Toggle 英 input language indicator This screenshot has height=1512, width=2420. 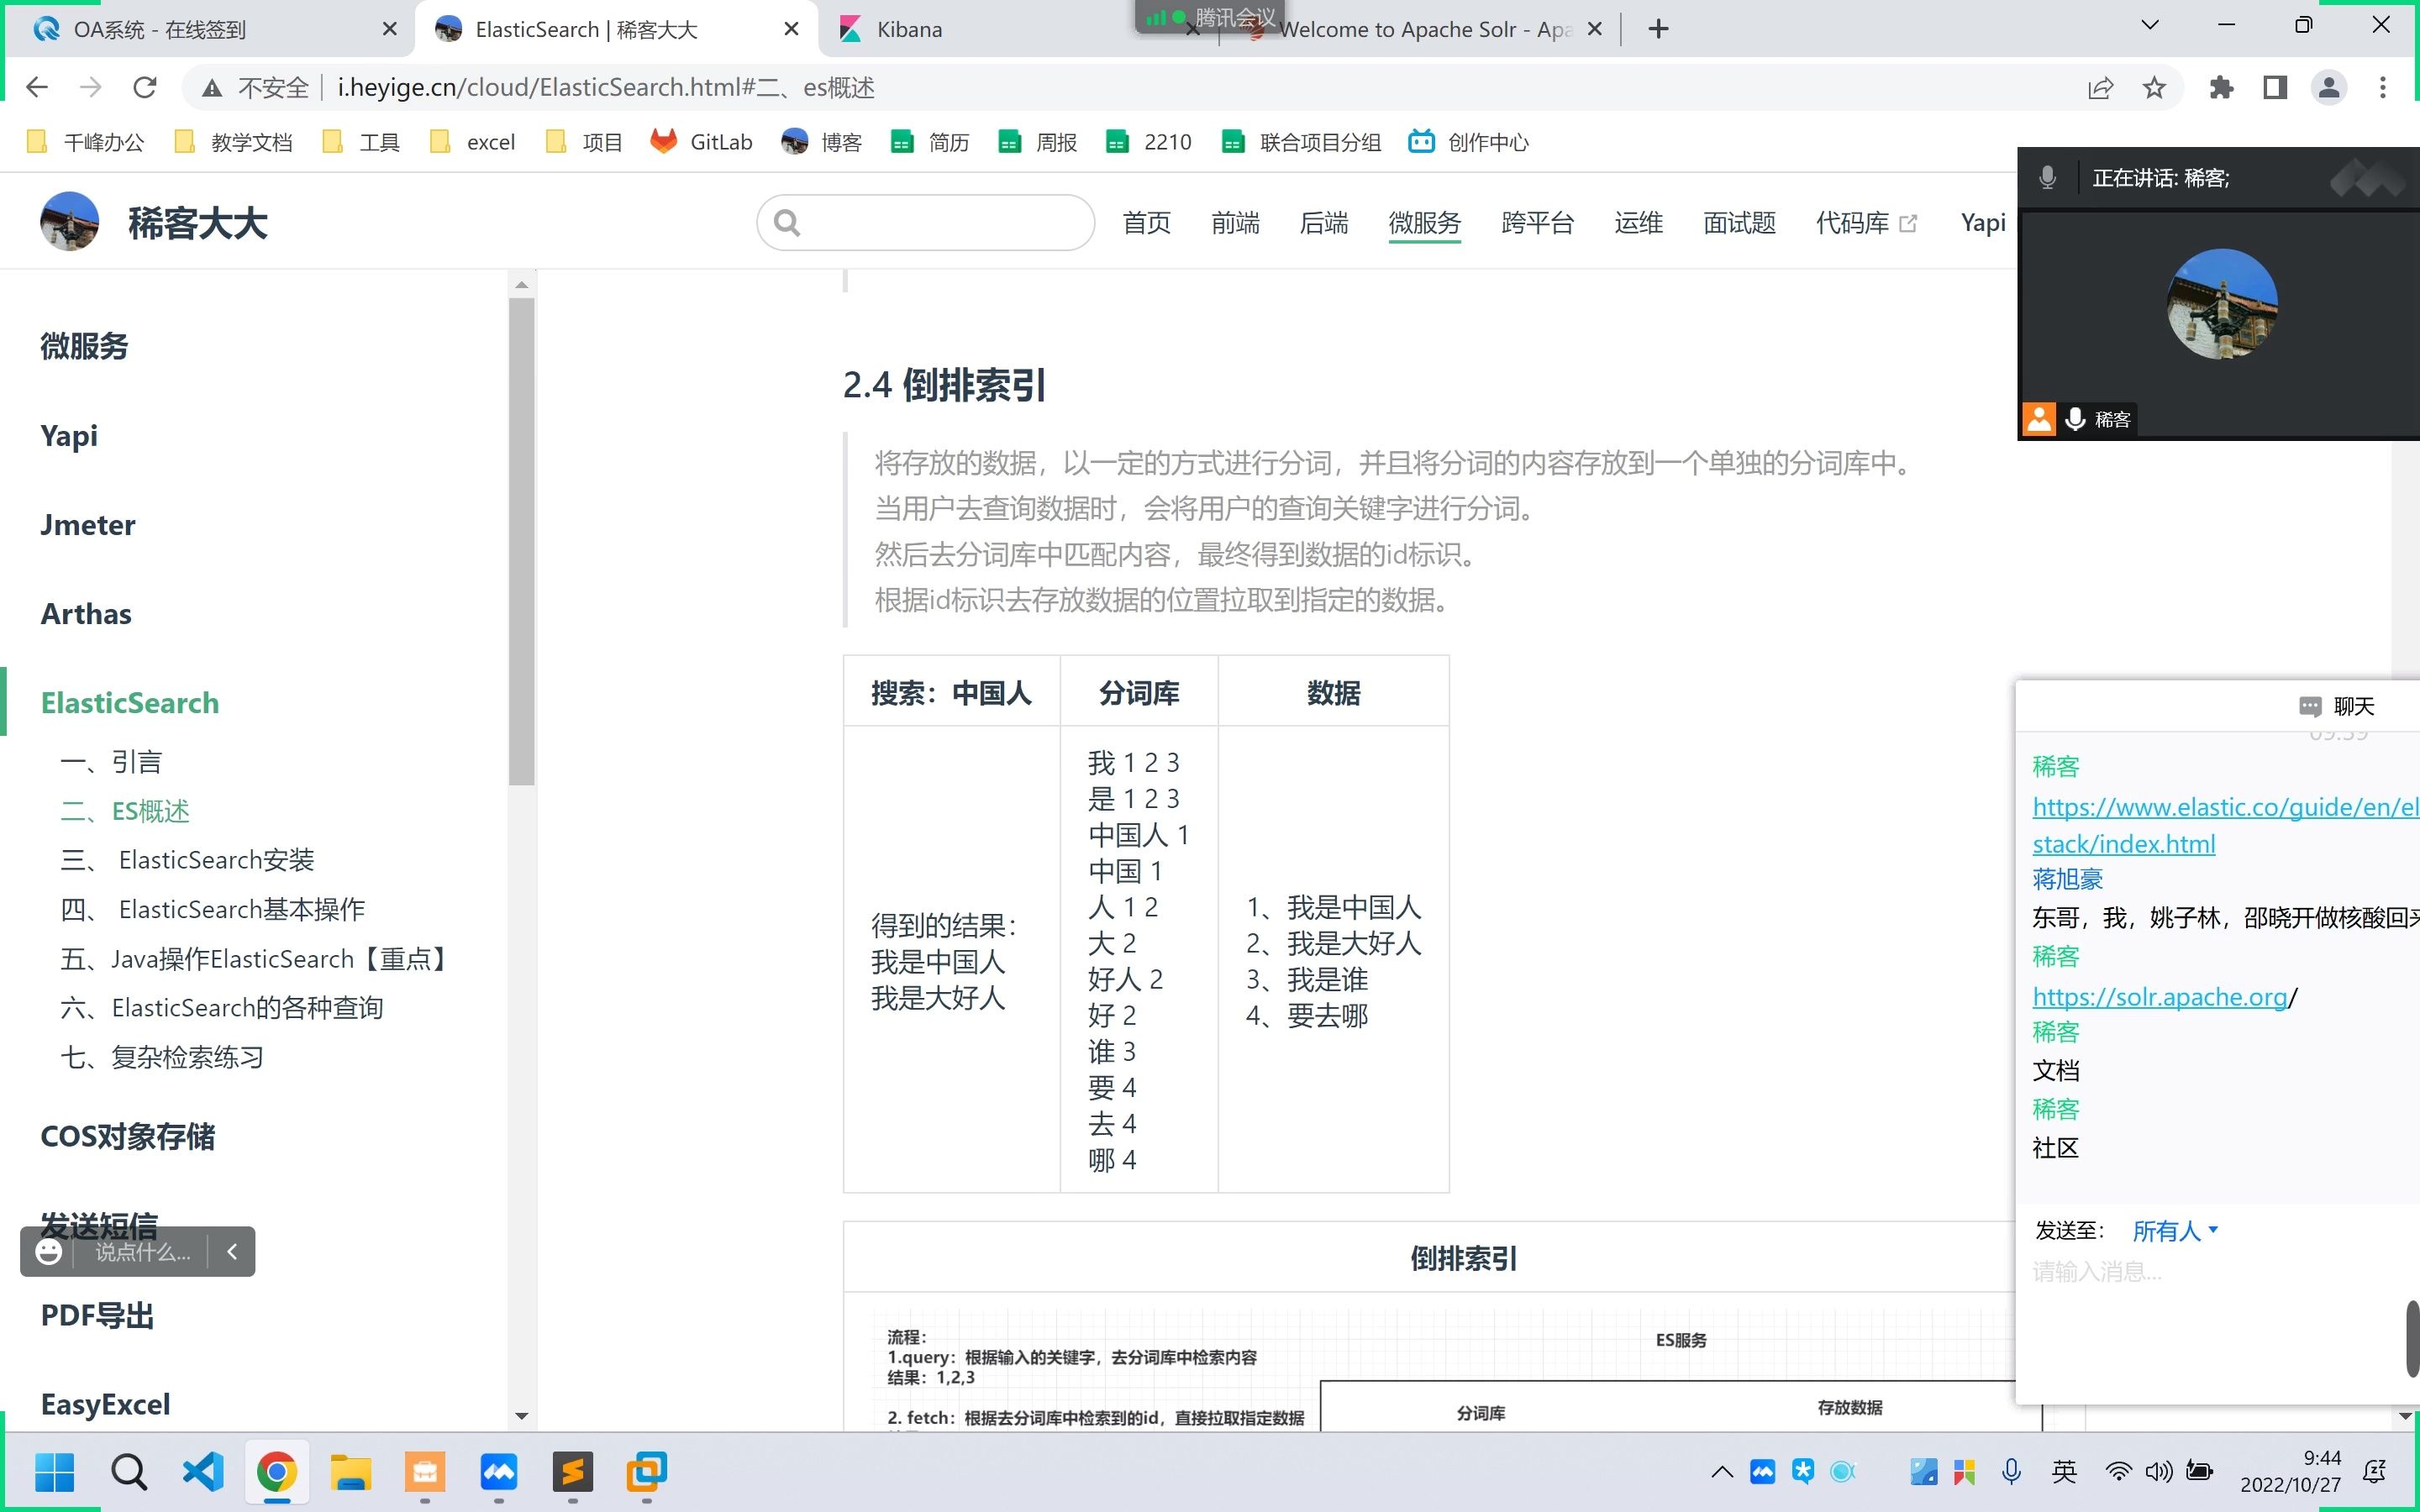[x=2064, y=1471]
